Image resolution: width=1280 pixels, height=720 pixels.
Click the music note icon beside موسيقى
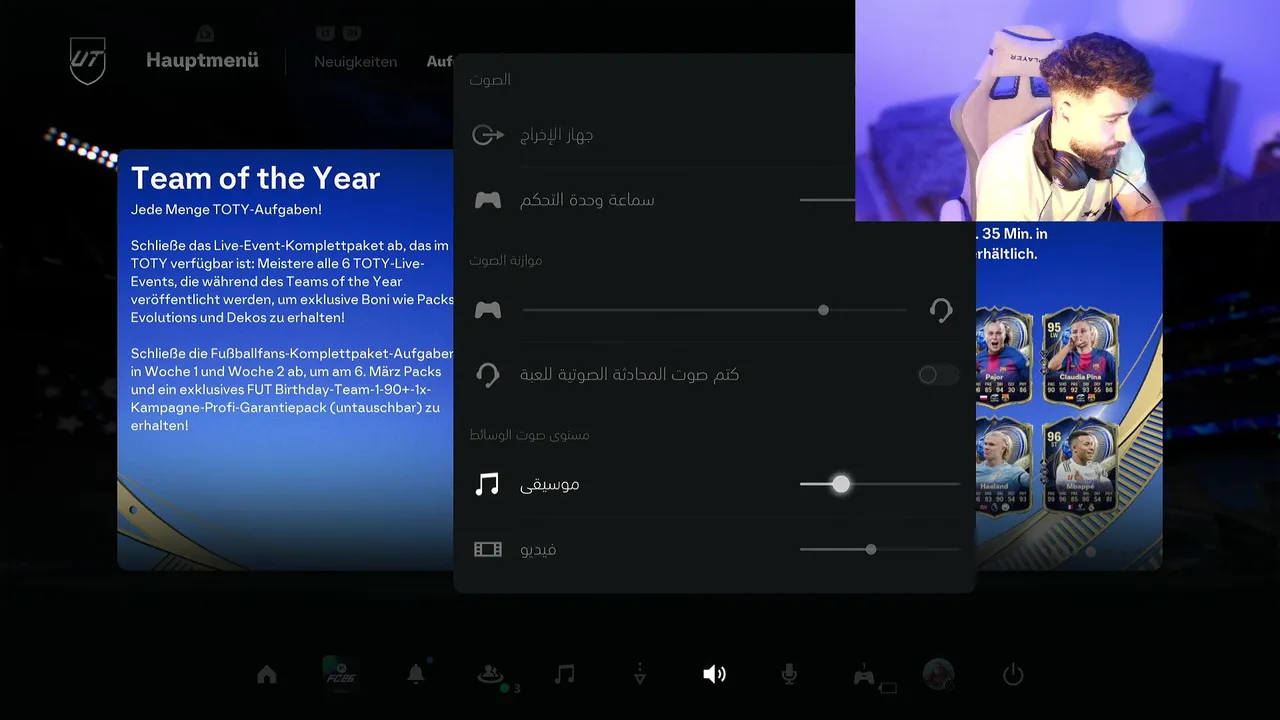tap(487, 485)
